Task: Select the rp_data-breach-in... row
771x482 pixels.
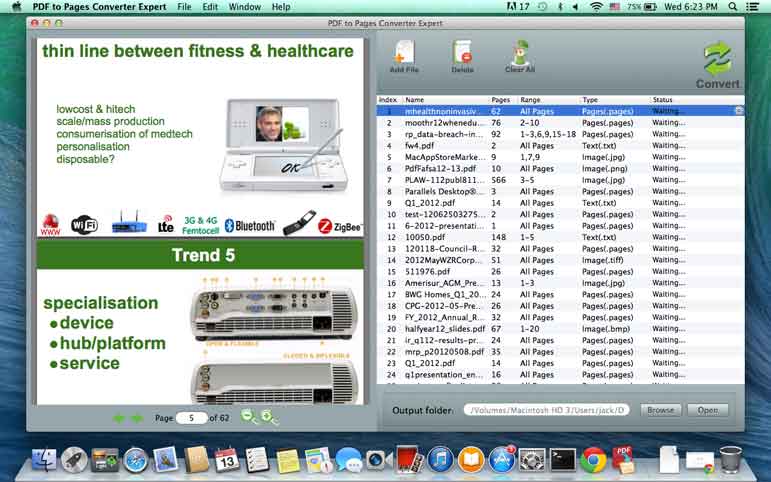Action: click(561, 134)
